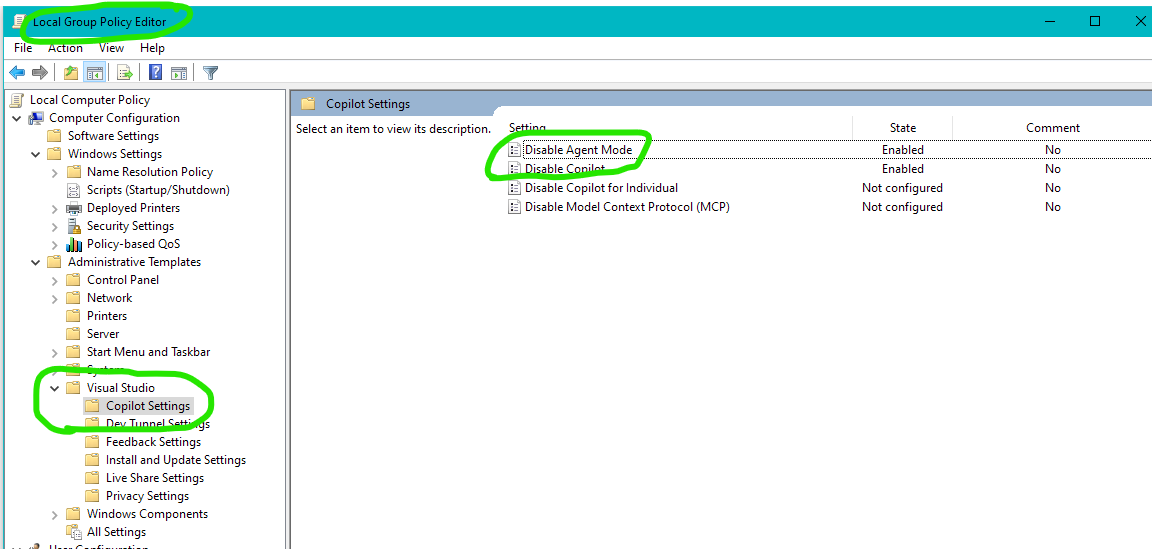Click the Privacy Settings folder icon
Image resolution: width=1152 pixels, height=549 pixels.
click(x=92, y=496)
